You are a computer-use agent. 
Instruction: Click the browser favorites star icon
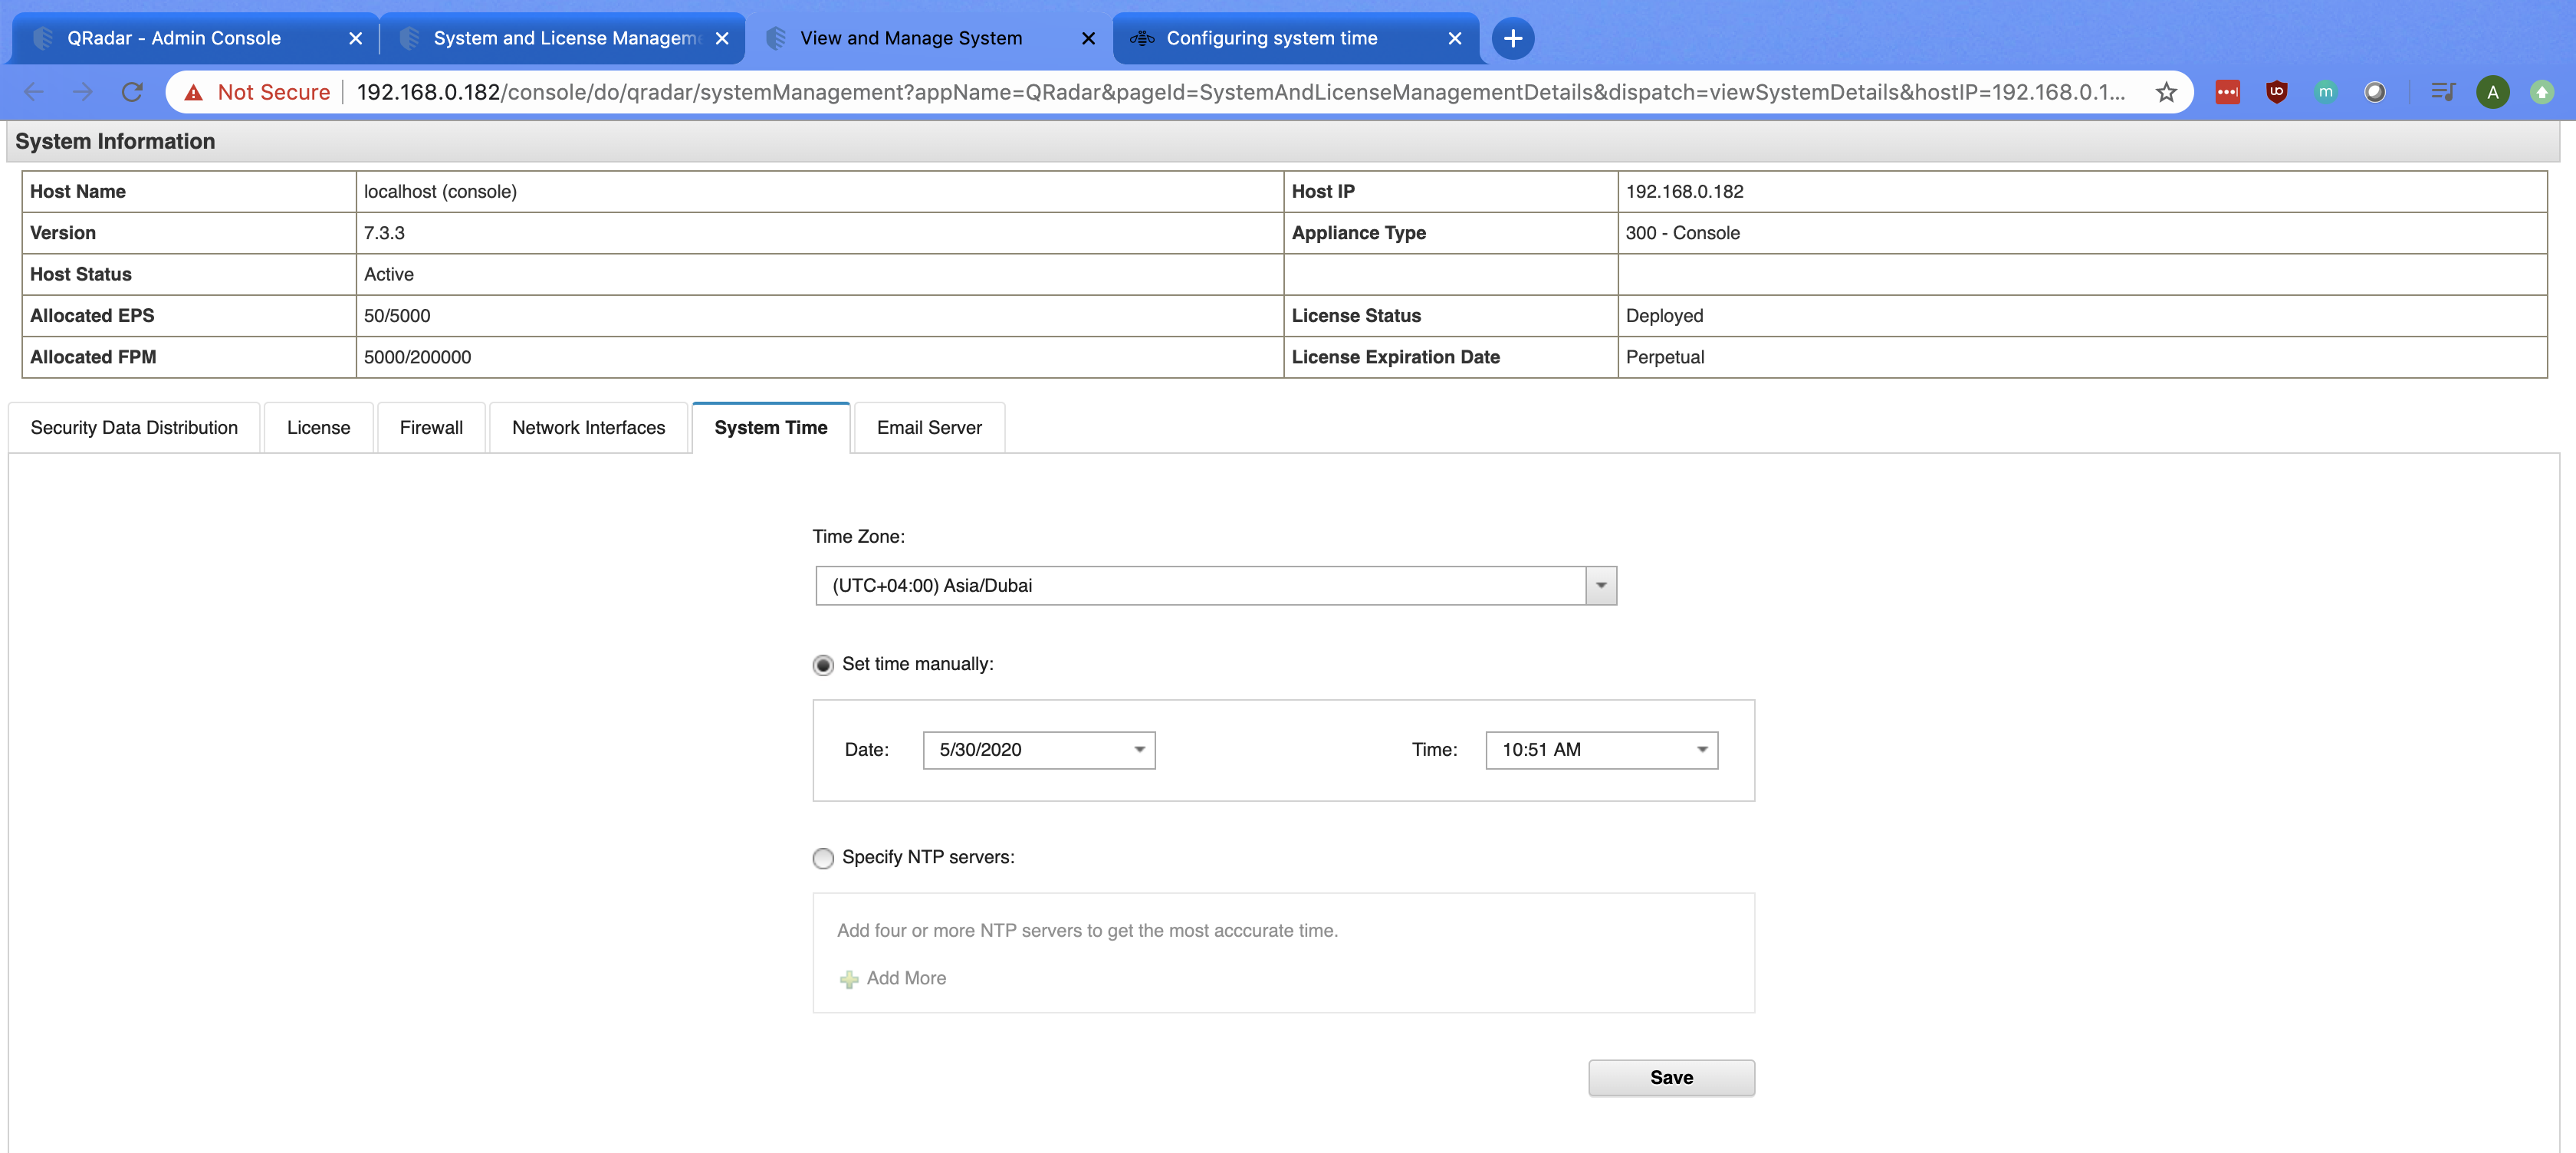(2165, 90)
